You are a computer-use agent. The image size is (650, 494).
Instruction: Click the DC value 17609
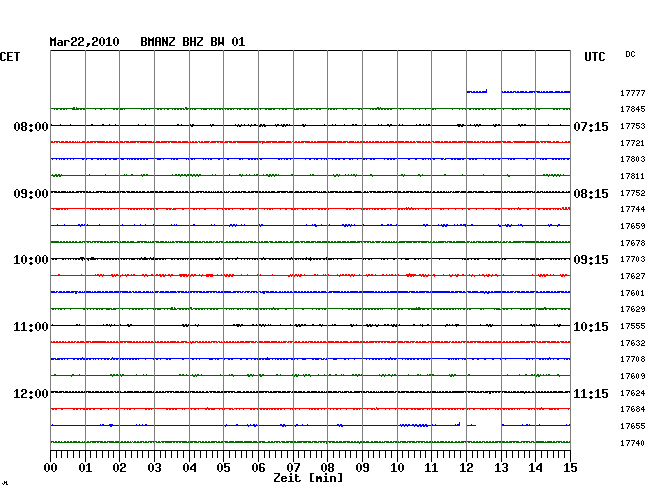click(633, 376)
